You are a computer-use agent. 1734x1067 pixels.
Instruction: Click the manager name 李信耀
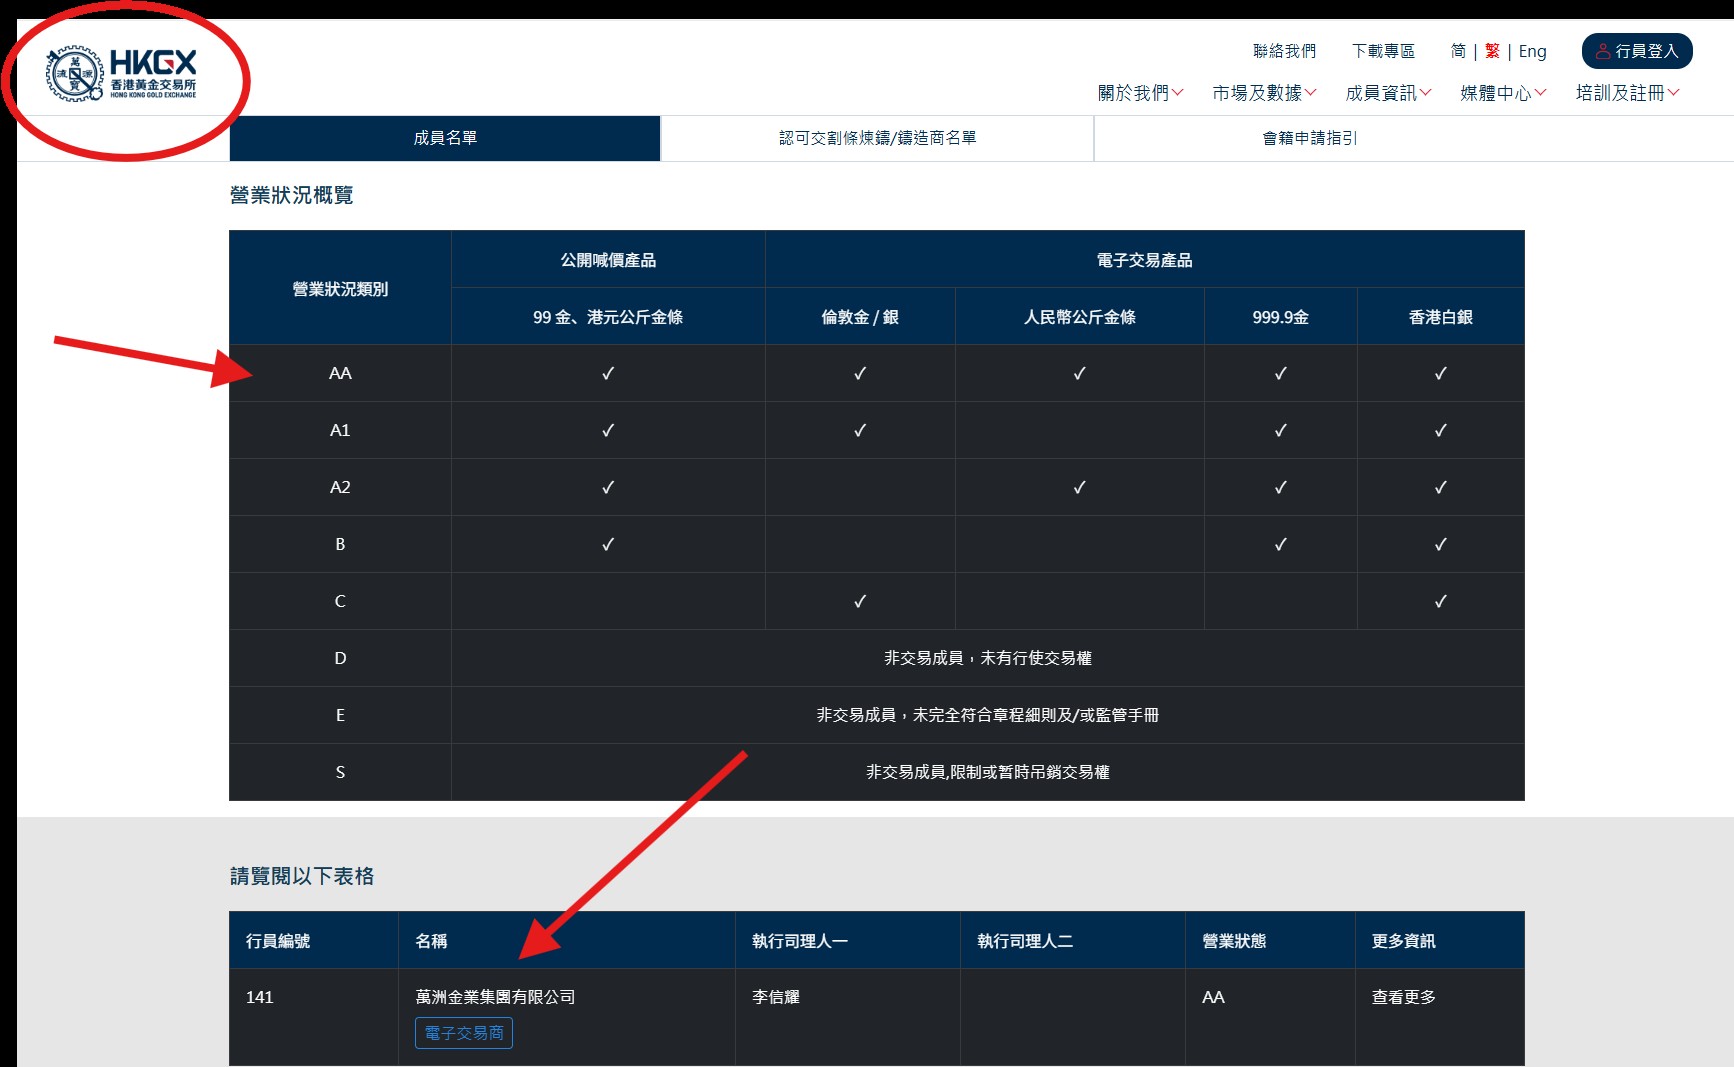point(776,997)
